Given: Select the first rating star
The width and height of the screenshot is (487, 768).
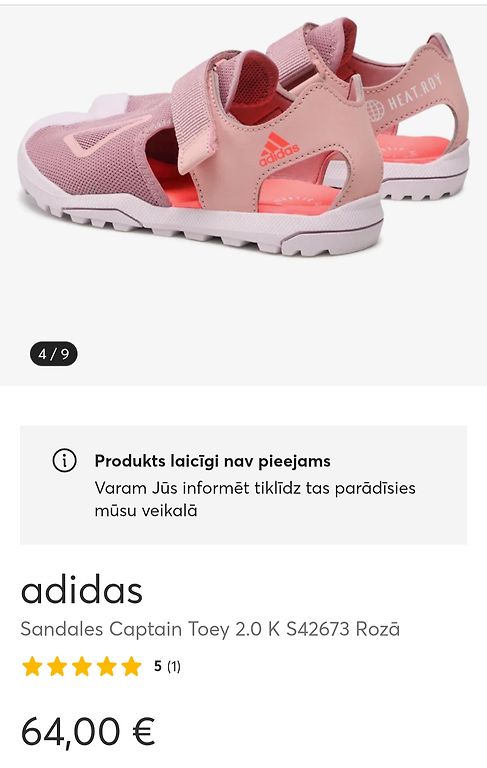Looking at the screenshot, I should [32, 667].
